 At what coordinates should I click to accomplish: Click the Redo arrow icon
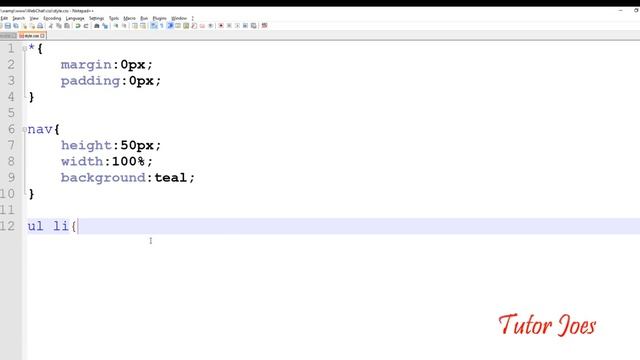86,26
